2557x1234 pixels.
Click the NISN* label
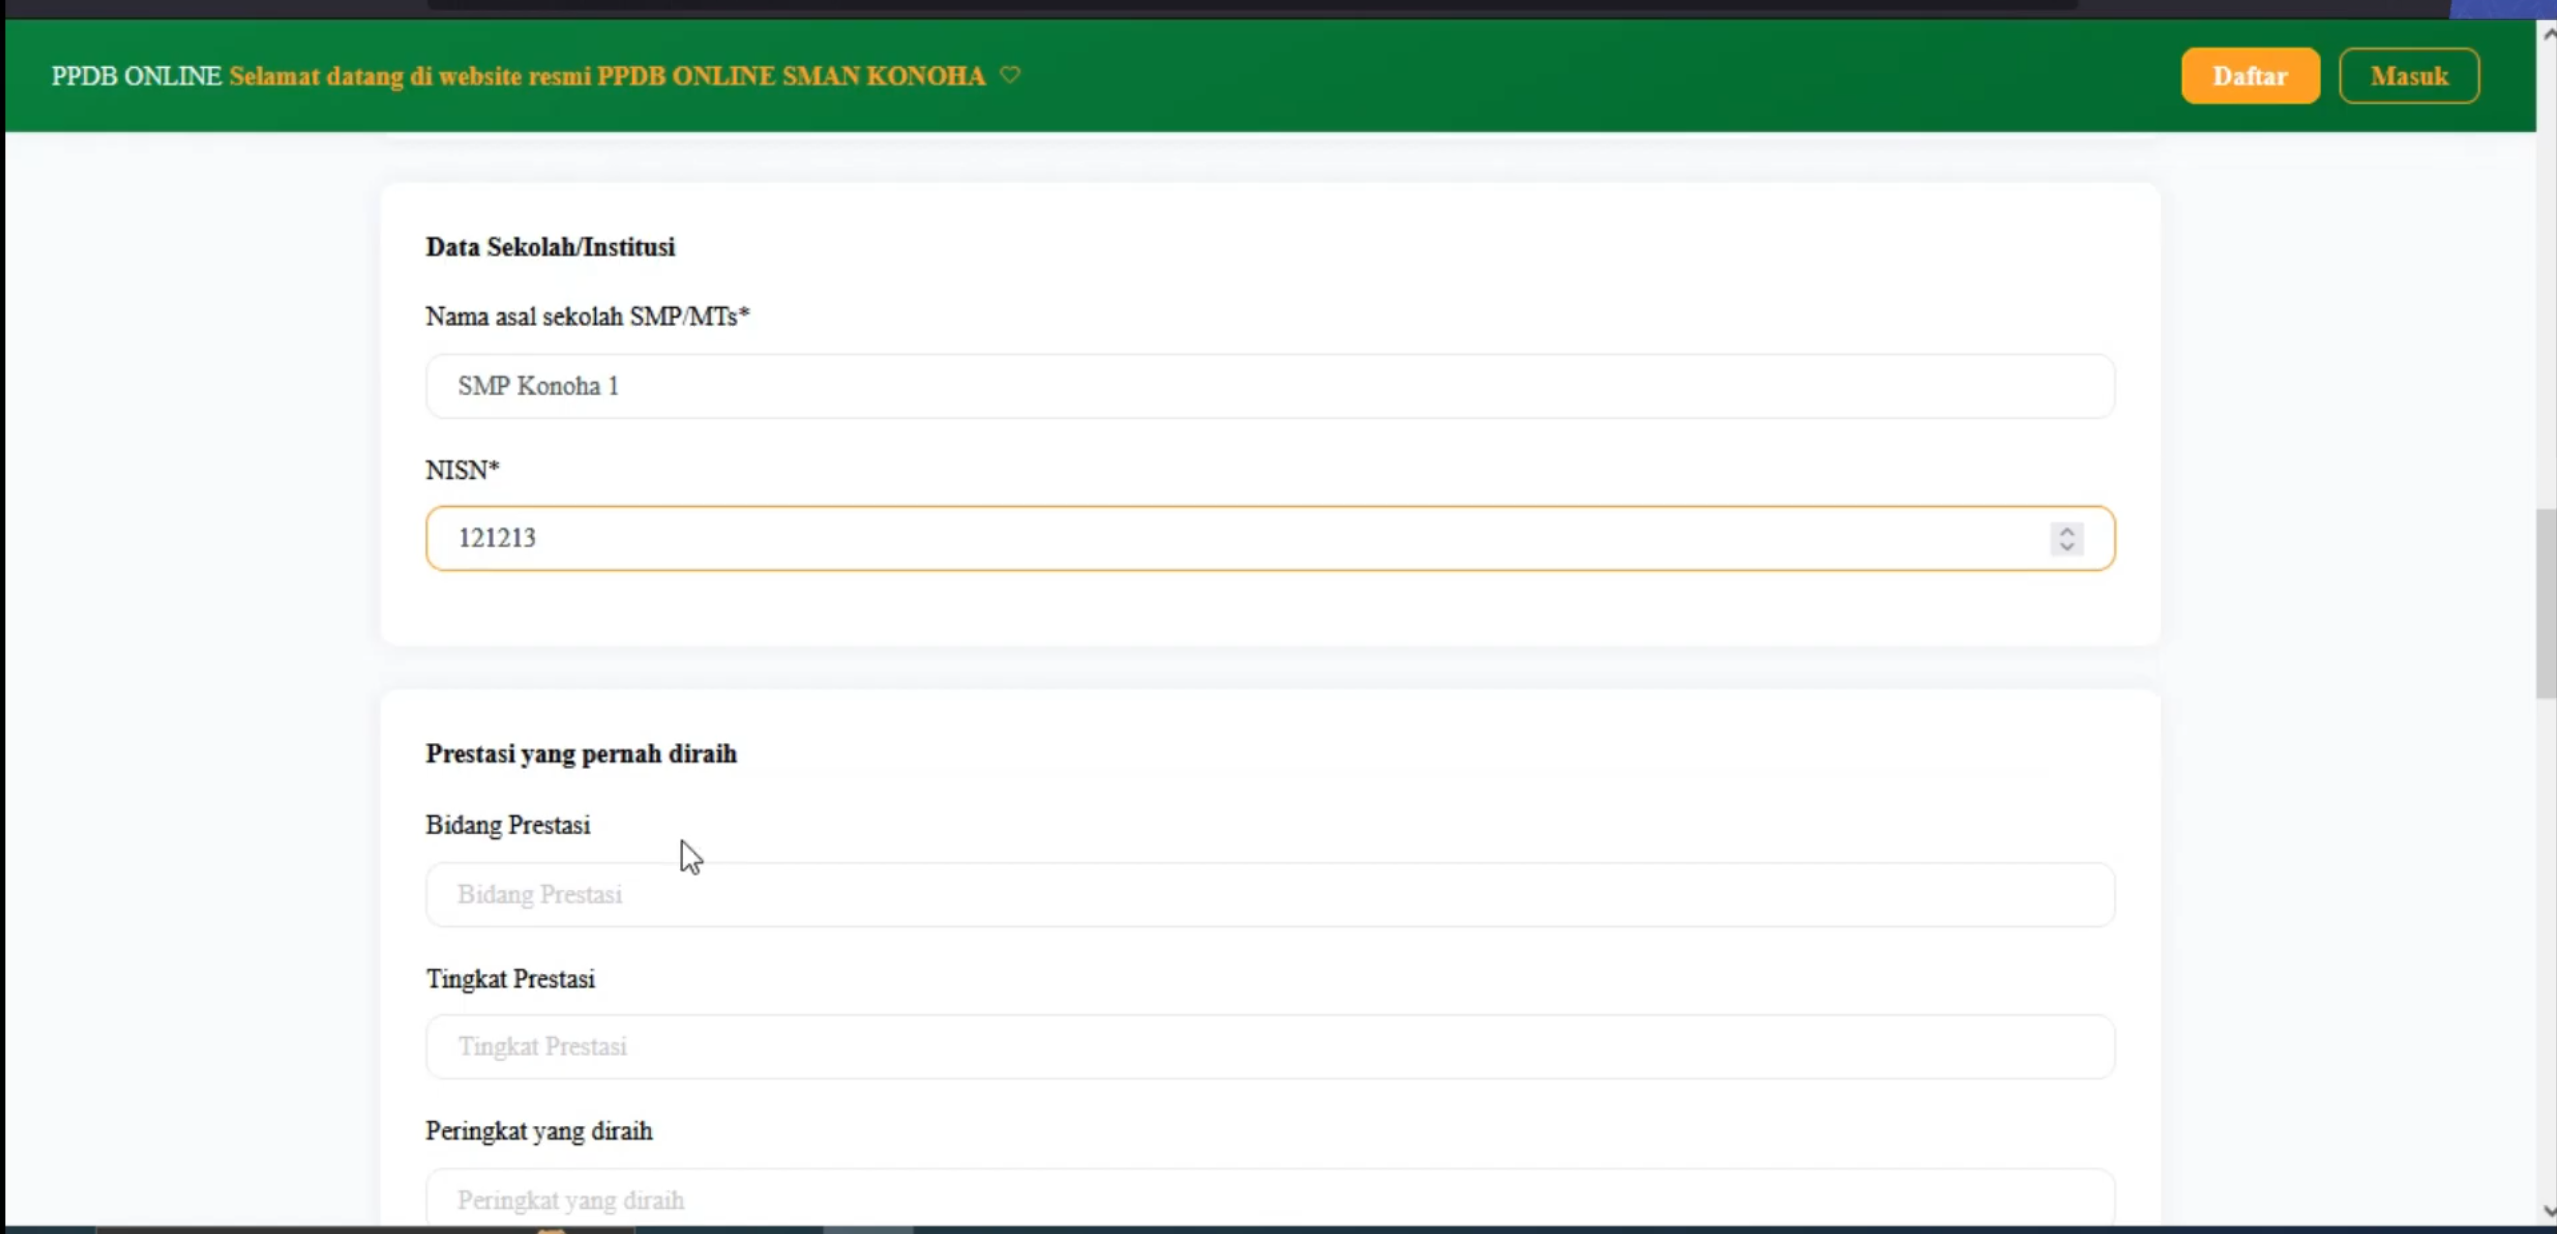[462, 470]
